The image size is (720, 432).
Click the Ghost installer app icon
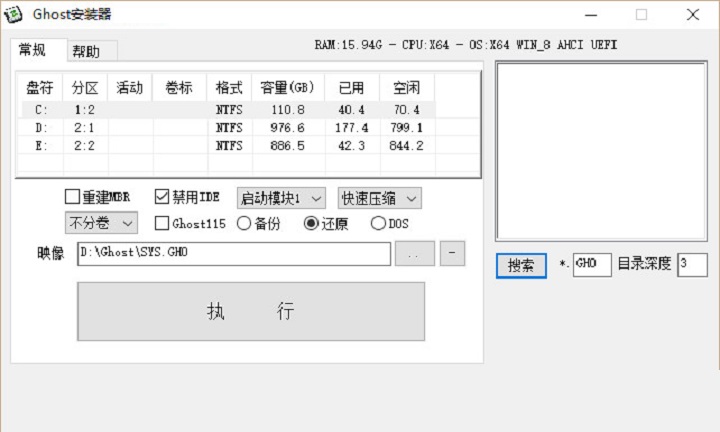[x=13, y=14]
